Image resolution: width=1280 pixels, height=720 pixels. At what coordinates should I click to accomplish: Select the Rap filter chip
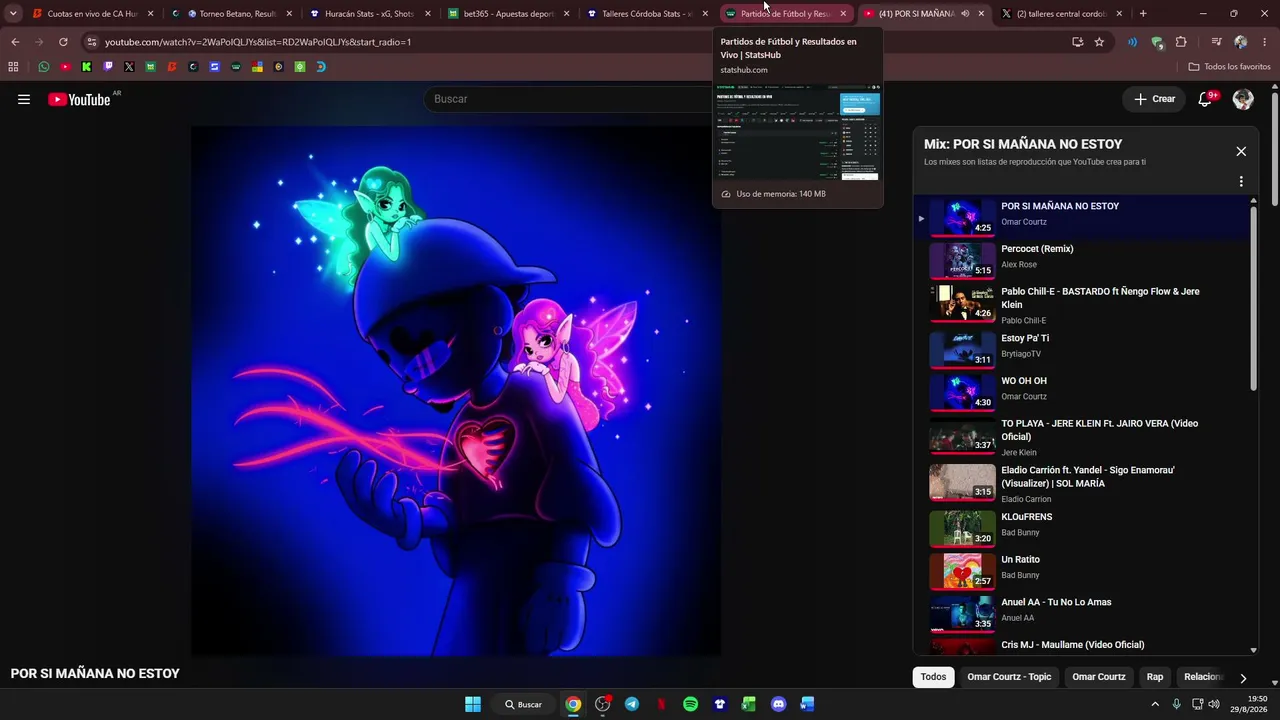[x=1155, y=677]
